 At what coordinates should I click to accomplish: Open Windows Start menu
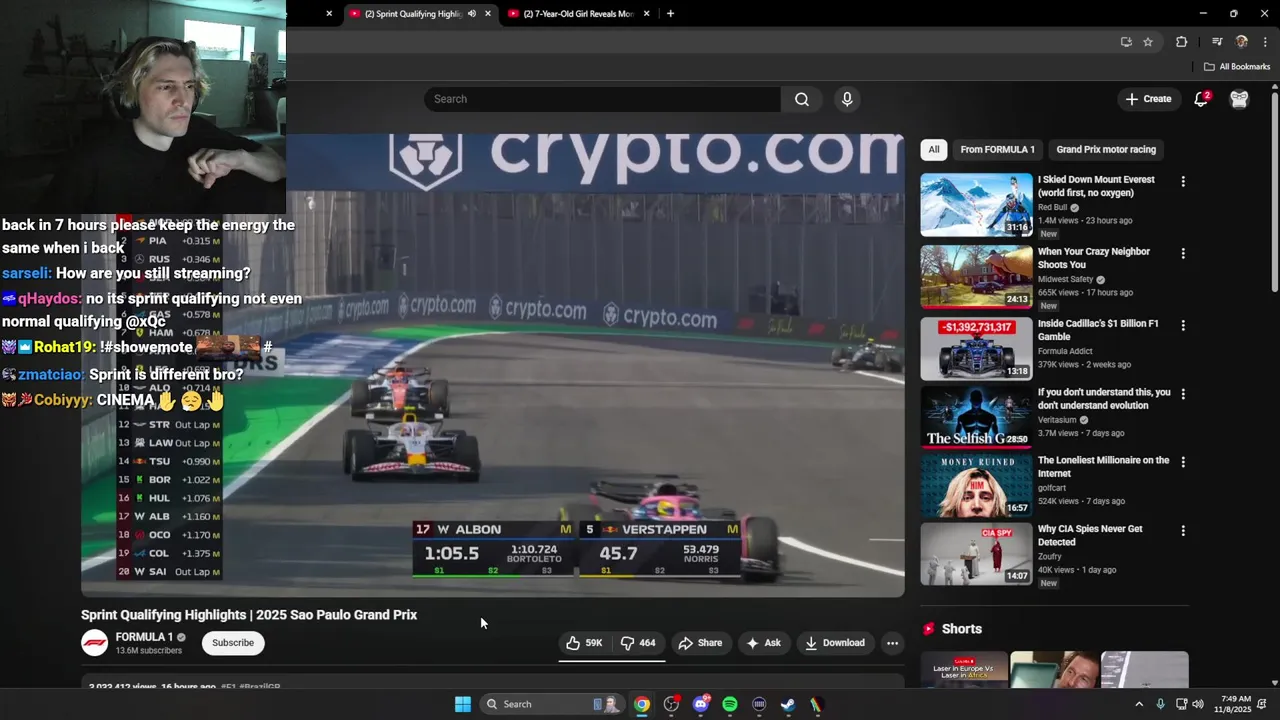463,704
